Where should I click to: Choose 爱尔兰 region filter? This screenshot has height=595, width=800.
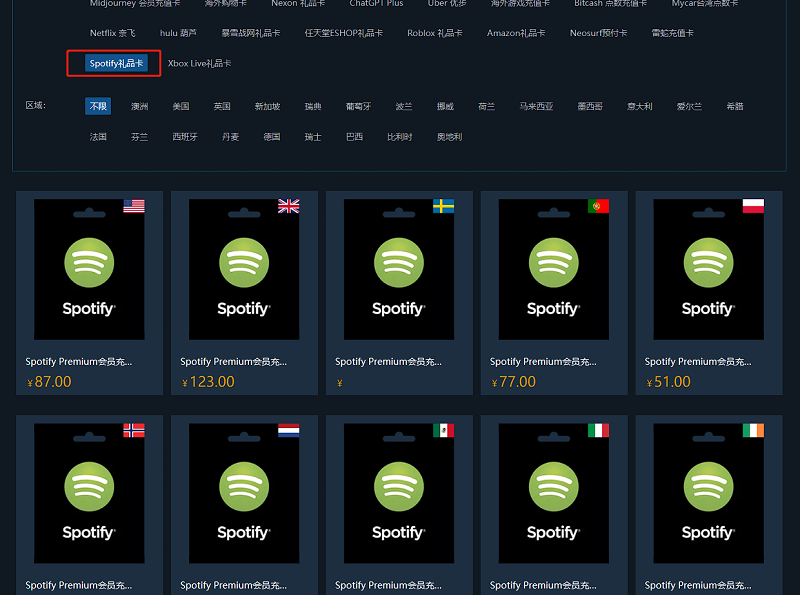tap(689, 106)
